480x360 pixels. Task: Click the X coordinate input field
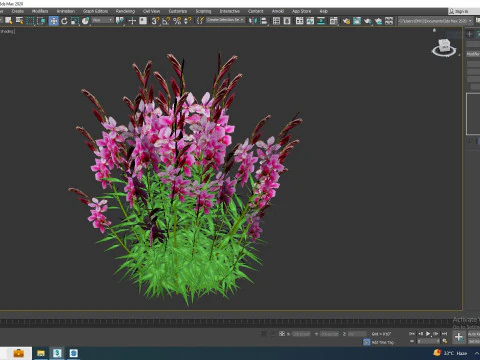[x=301, y=334]
